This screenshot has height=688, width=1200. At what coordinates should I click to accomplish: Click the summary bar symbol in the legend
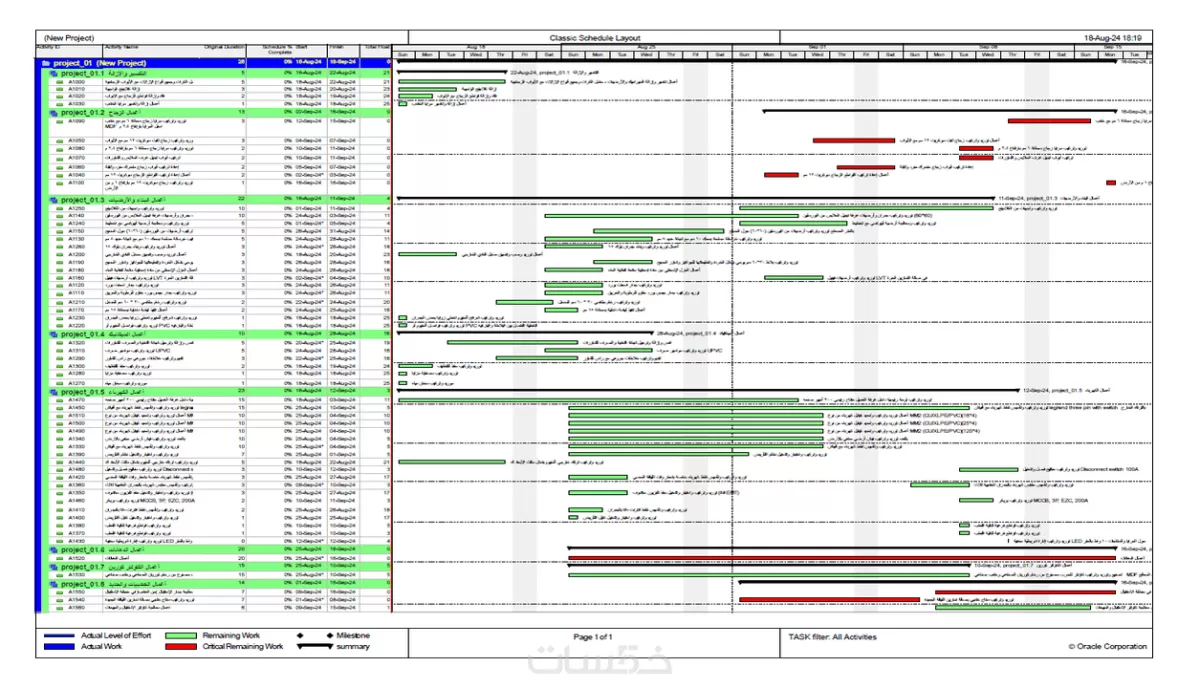pos(315,647)
